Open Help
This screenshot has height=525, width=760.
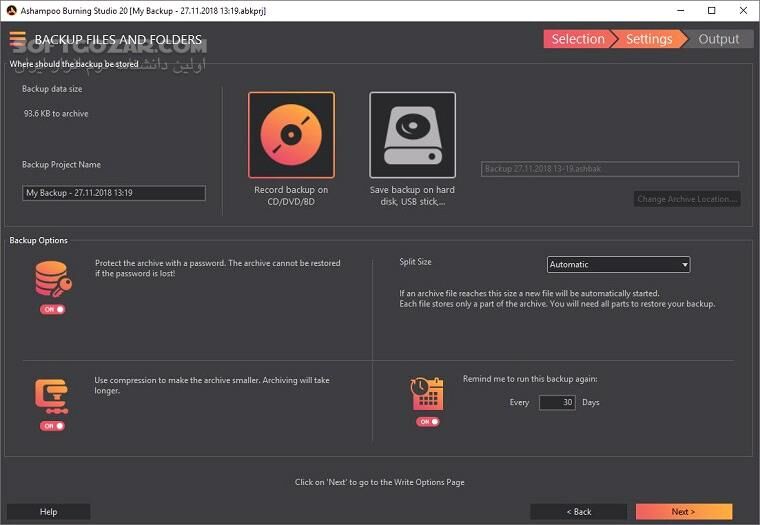(x=48, y=511)
